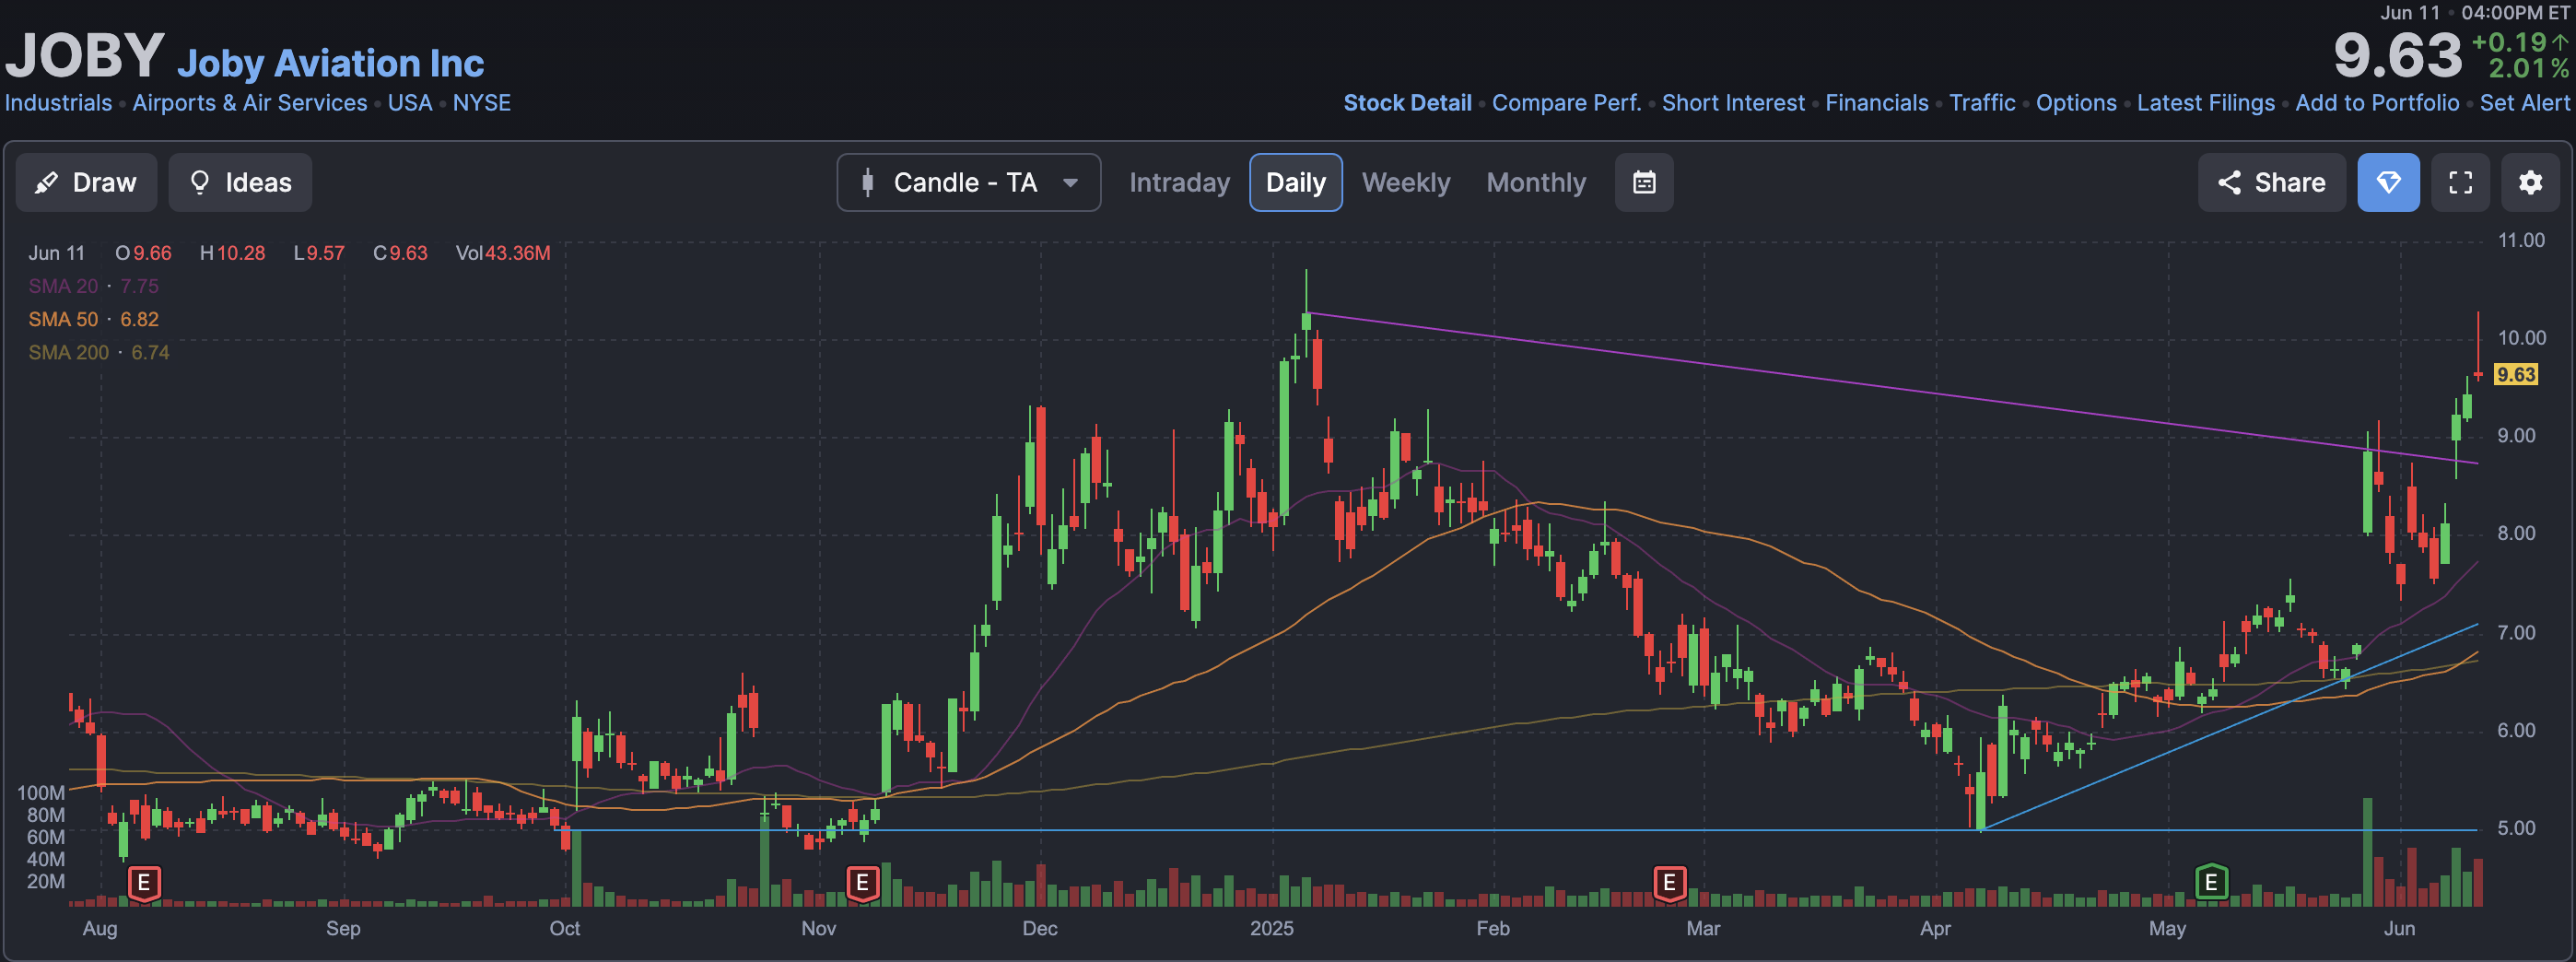Open the Short Interest link
The height and width of the screenshot is (962, 2576).
click(1733, 103)
